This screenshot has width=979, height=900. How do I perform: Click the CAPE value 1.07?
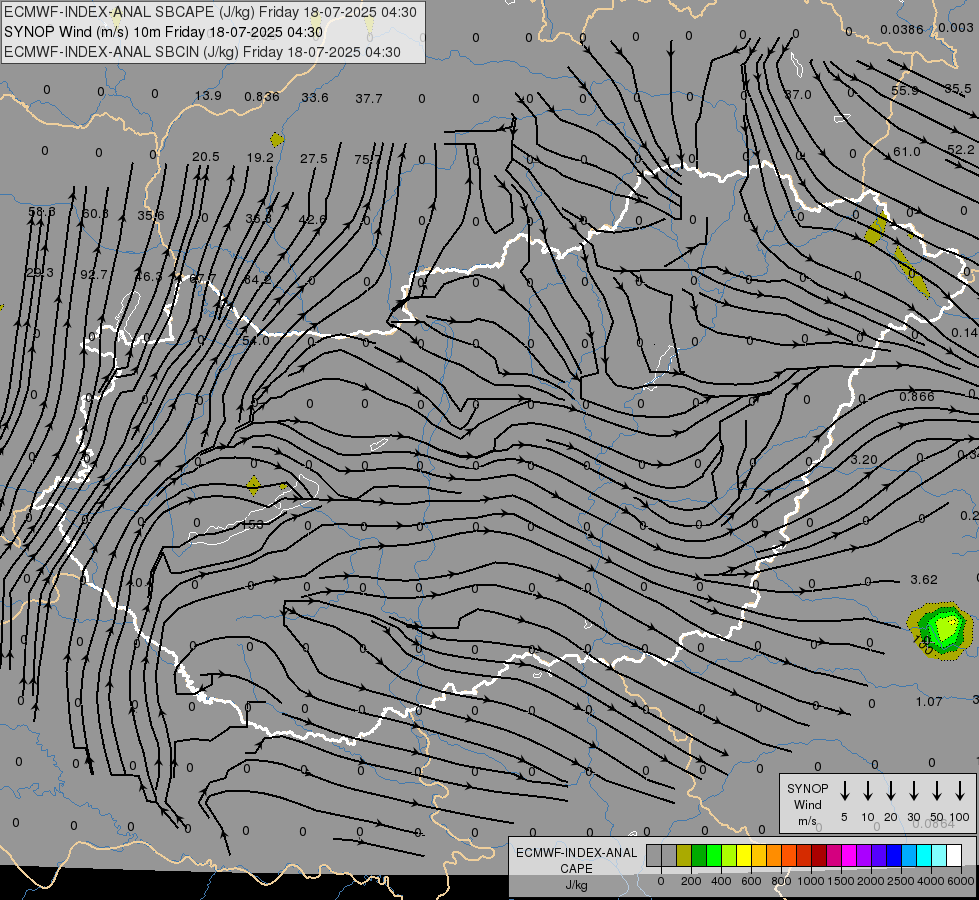click(928, 702)
